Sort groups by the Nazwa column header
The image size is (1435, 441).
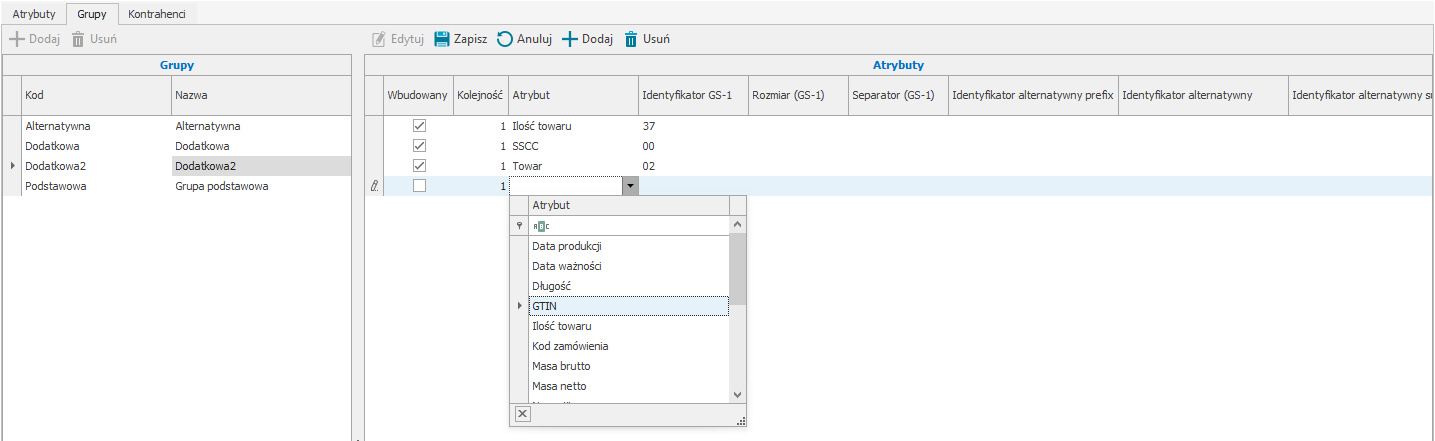(x=261, y=95)
